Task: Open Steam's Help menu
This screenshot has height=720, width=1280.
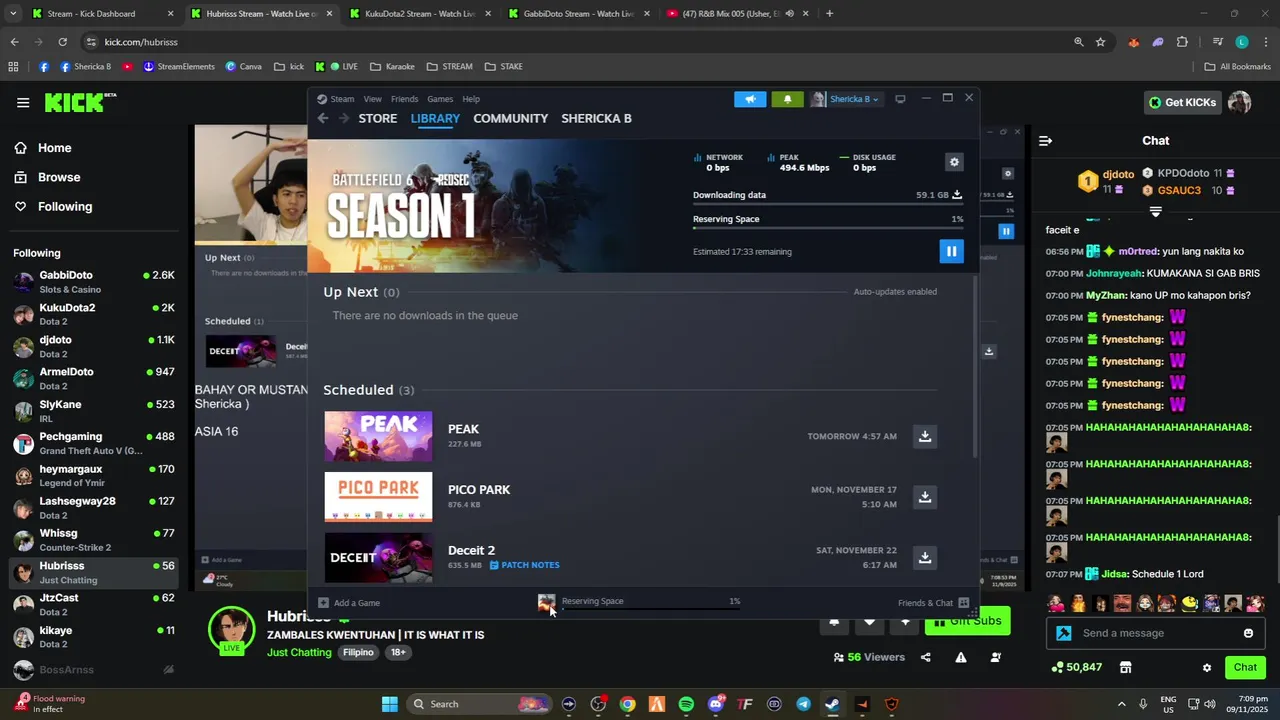Action: pos(471,99)
